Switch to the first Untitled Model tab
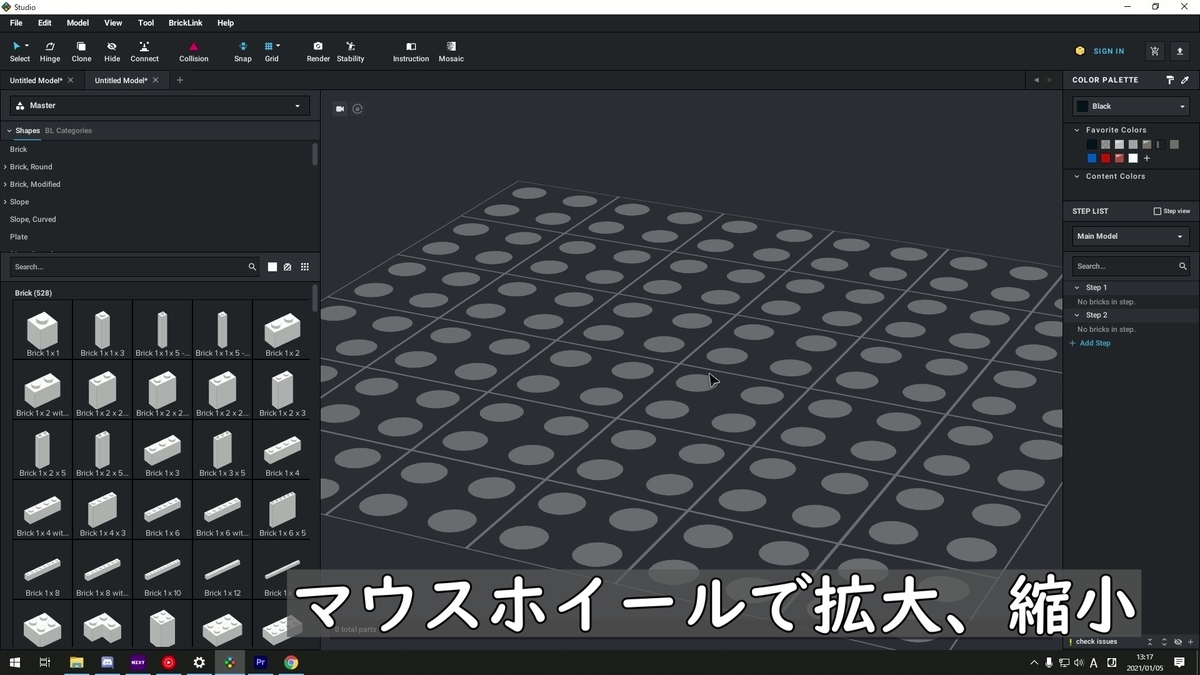Image resolution: width=1200 pixels, height=675 pixels. tap(36, 80)
